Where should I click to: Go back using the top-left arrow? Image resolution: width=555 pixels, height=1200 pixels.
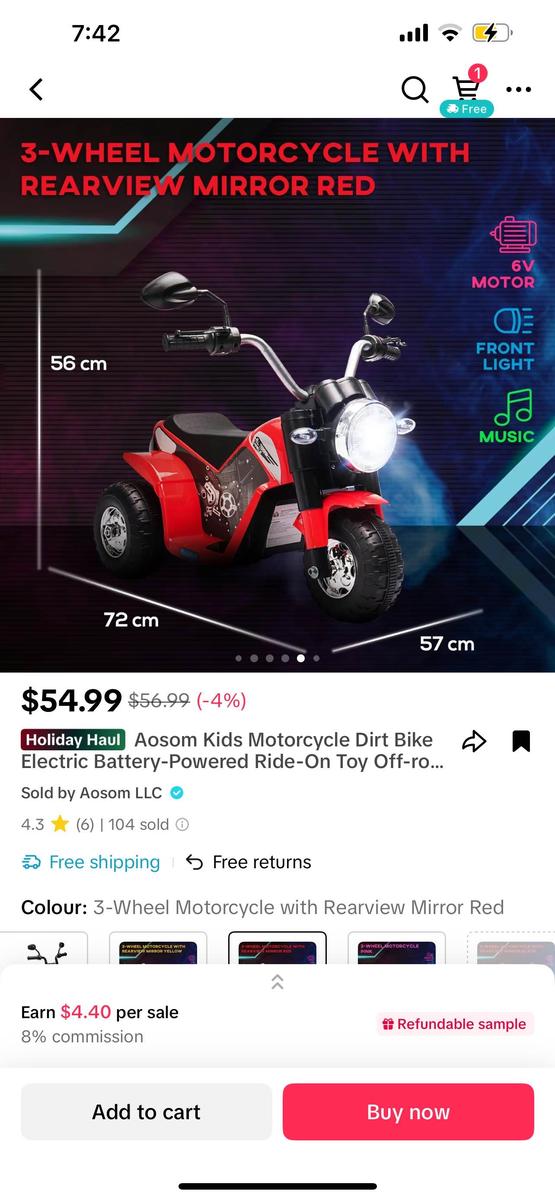pos(36,89)
